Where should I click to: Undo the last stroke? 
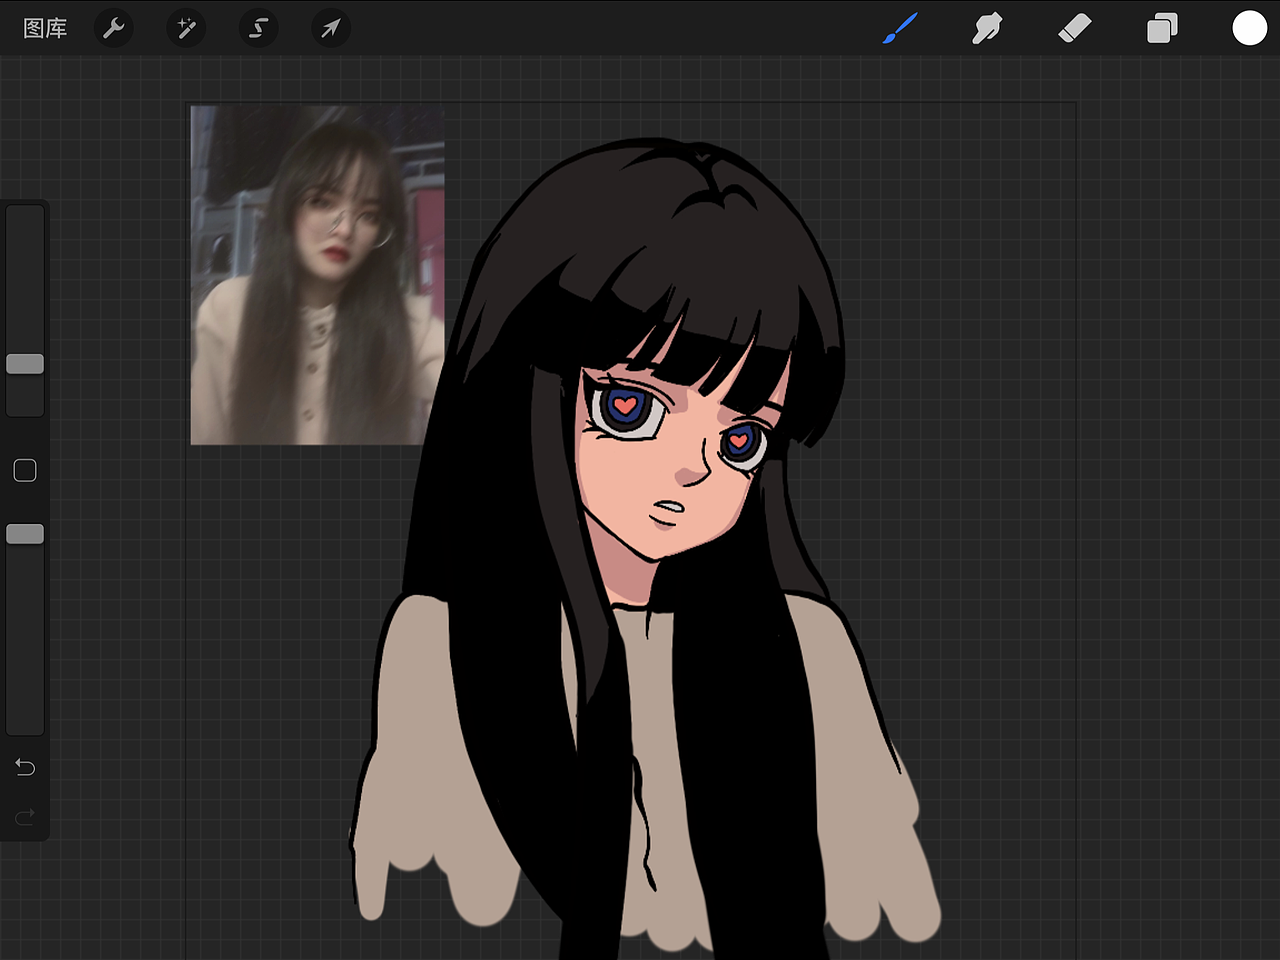[x=25, y=767]
